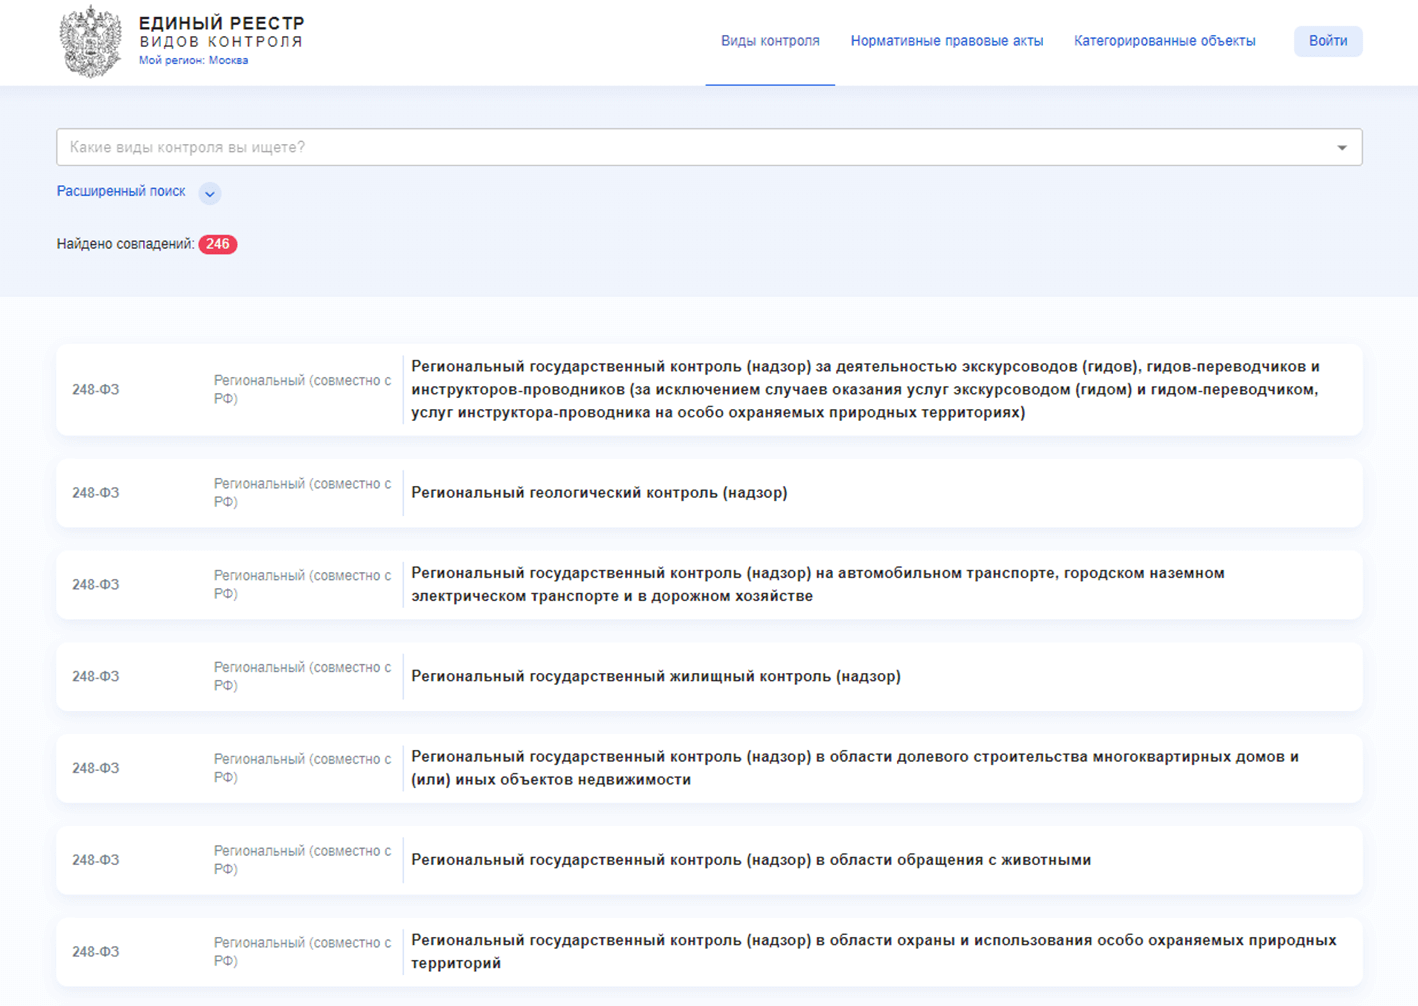Open 'Нормативные правовые акты' tab
Screen dimensions: 1418x1006
point(946,41)
